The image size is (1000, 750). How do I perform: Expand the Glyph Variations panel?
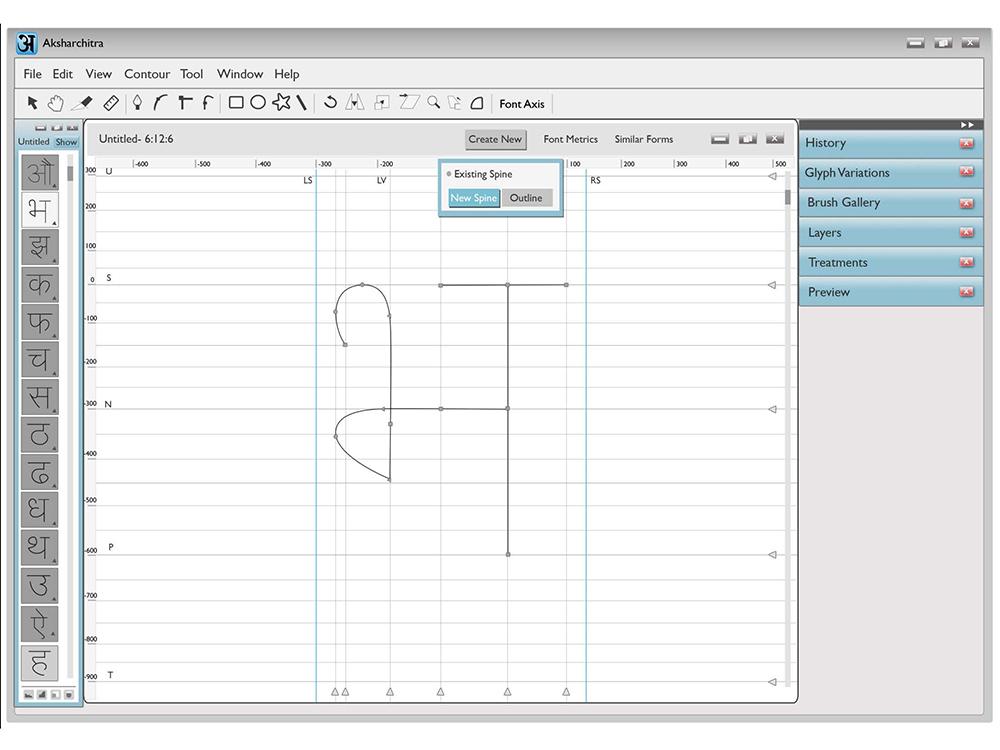coord(847,173)
